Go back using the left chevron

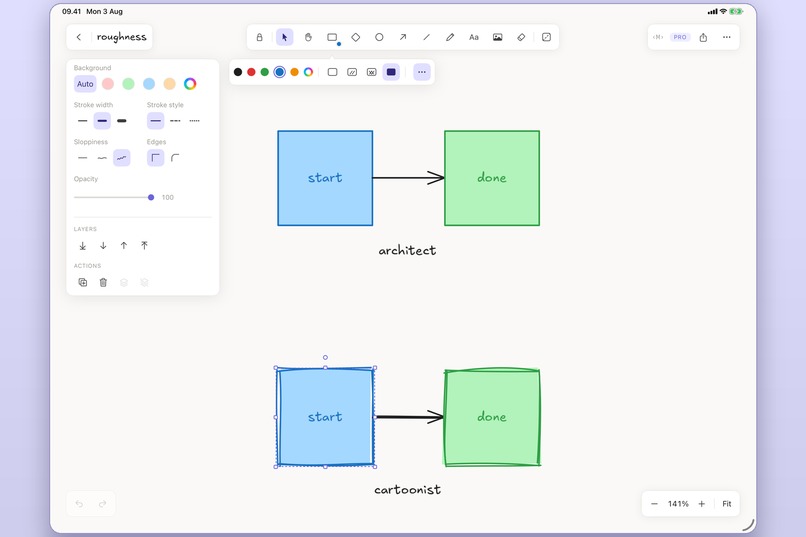(79, 37)
